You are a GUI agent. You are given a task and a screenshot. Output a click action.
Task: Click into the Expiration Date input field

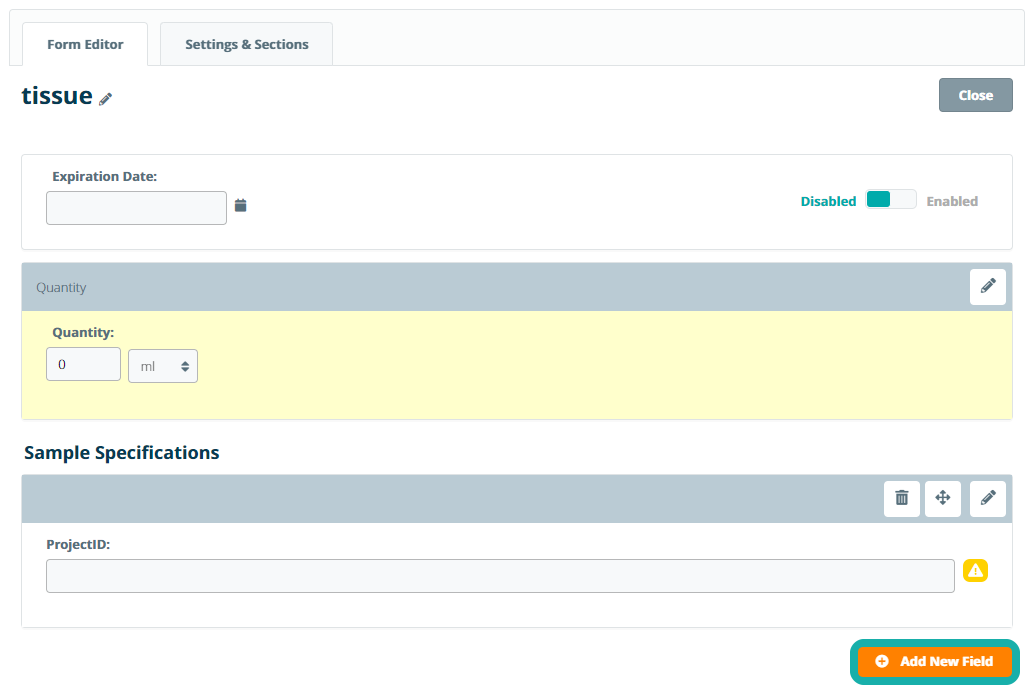pos(136,208)
